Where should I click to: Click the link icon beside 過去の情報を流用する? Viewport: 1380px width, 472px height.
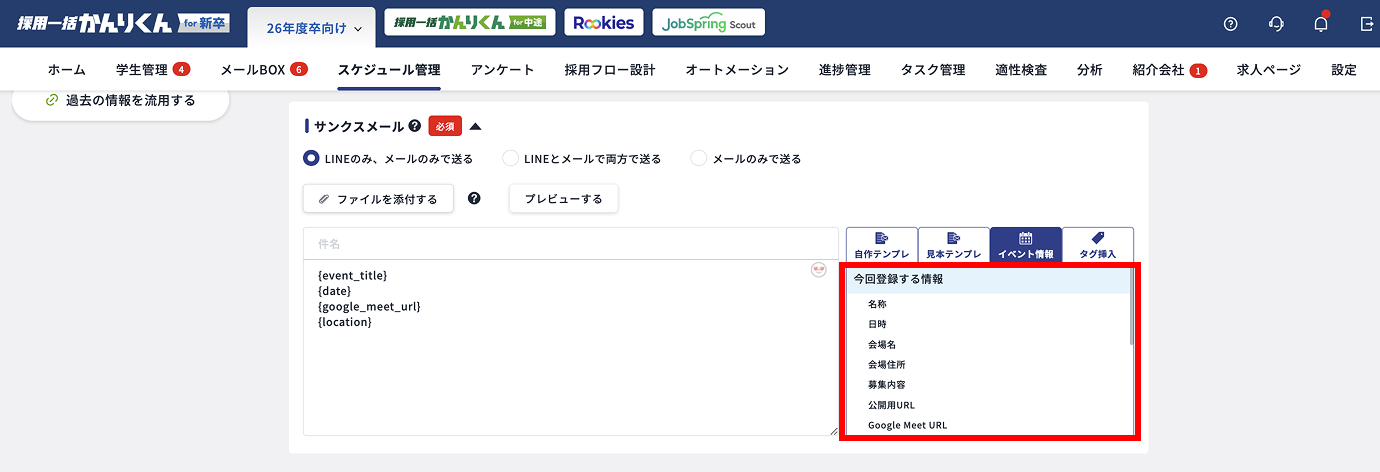[x=52, y=100]
